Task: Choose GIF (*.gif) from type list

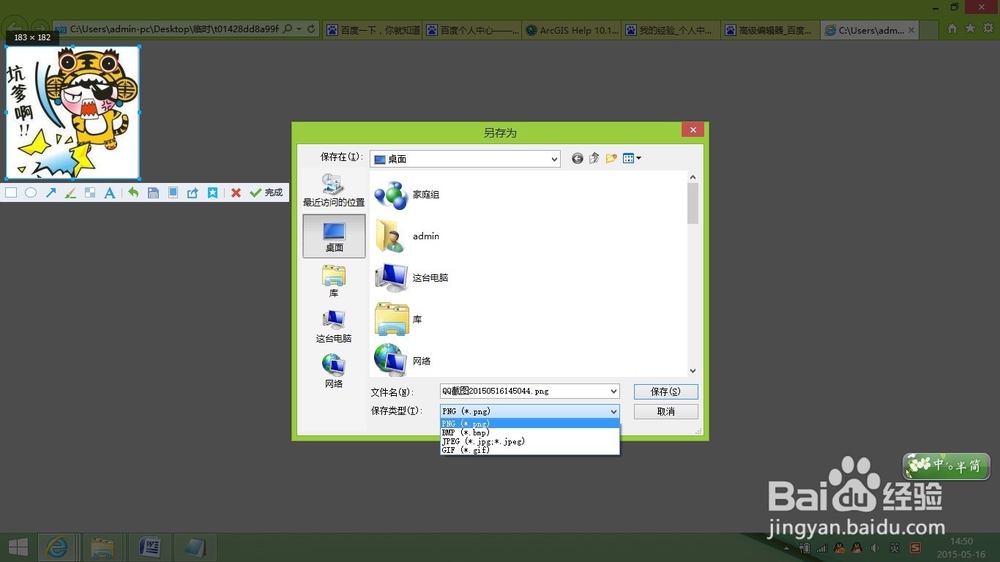Action: (529, 450)
